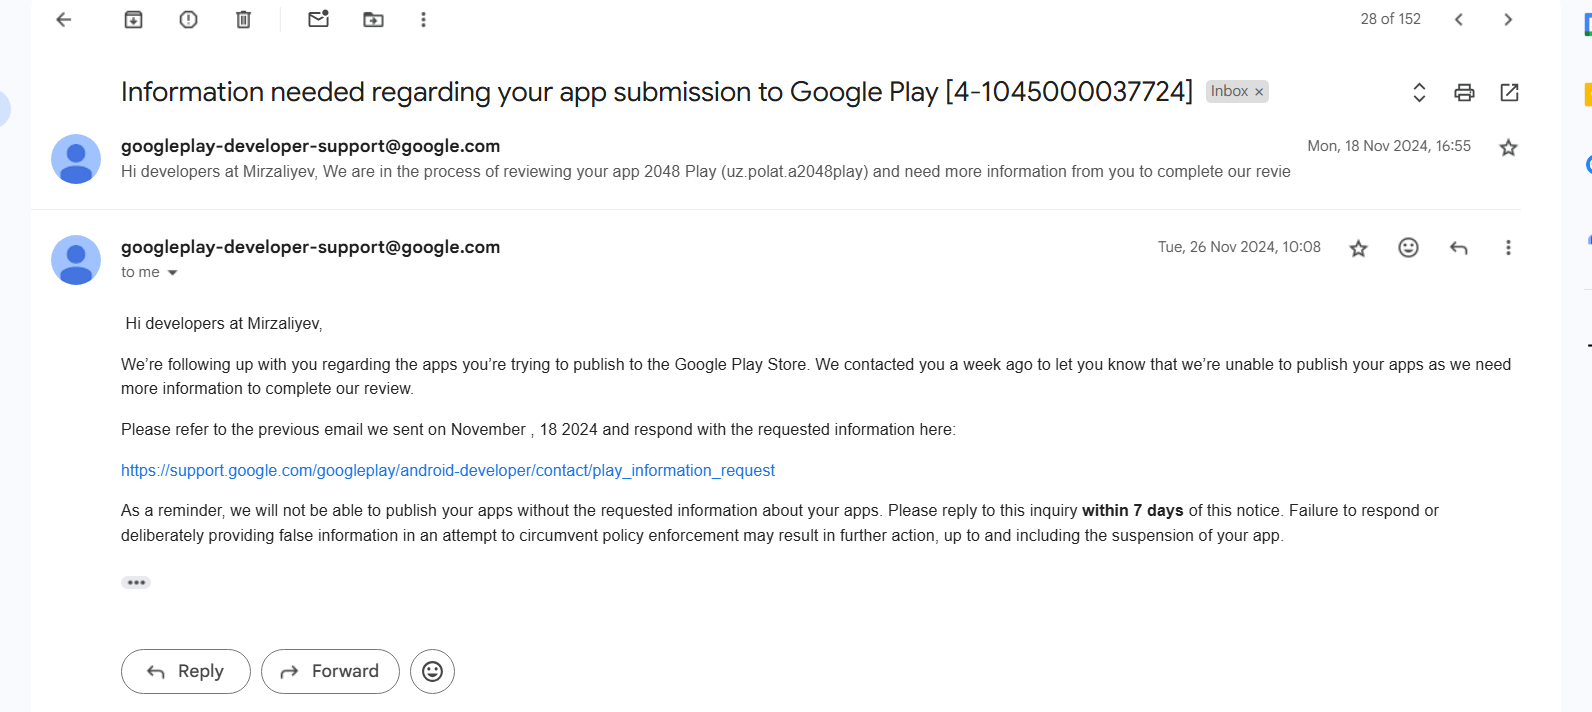Show trimmed content with three dots
The image size is (1592, 712).
136,582
